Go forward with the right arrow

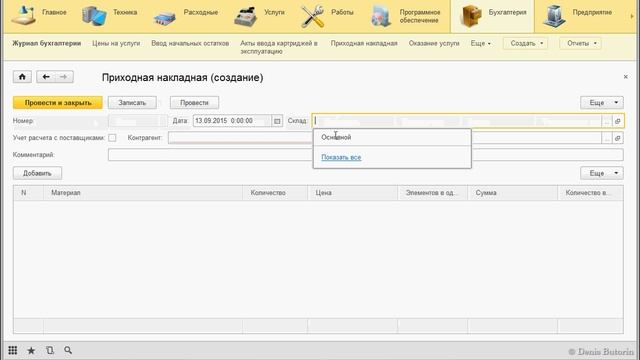(64, 77)
